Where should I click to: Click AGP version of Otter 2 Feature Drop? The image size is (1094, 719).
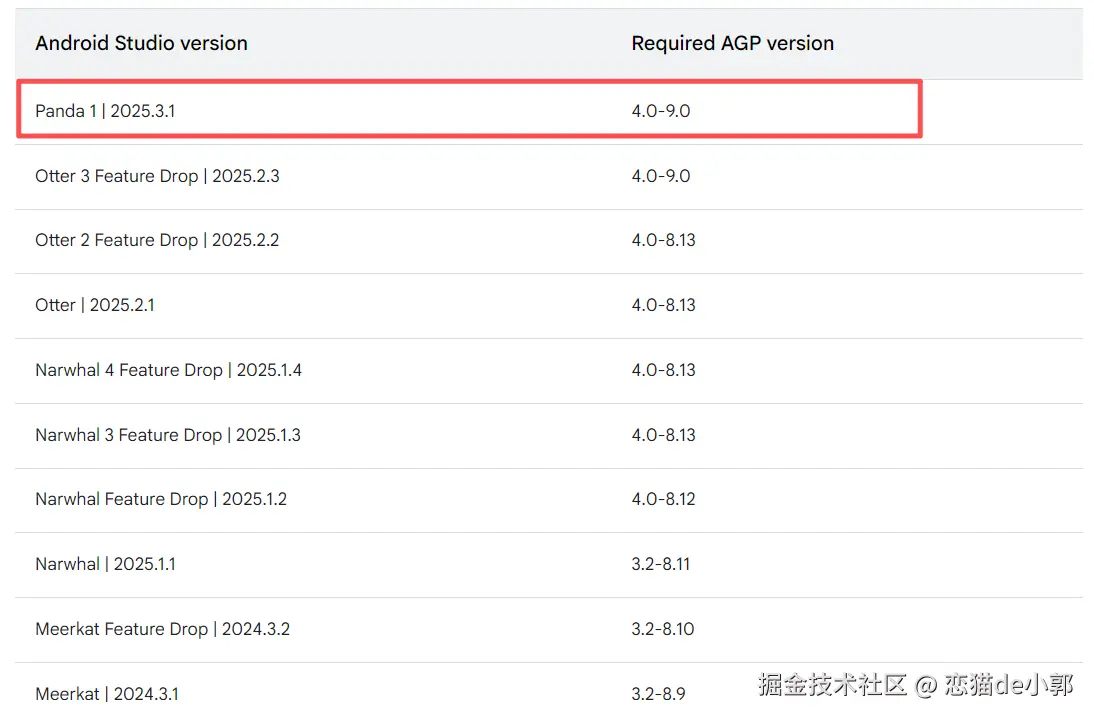(663, 240)
